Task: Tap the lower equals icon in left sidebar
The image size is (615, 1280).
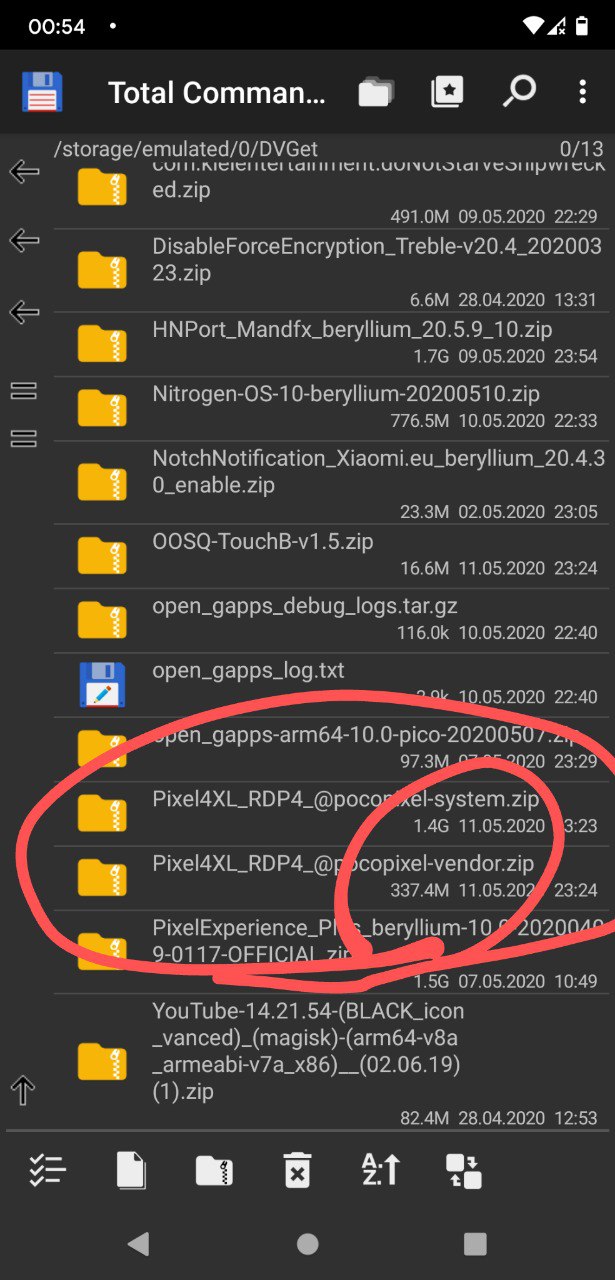Action: [x=24, y=438]
